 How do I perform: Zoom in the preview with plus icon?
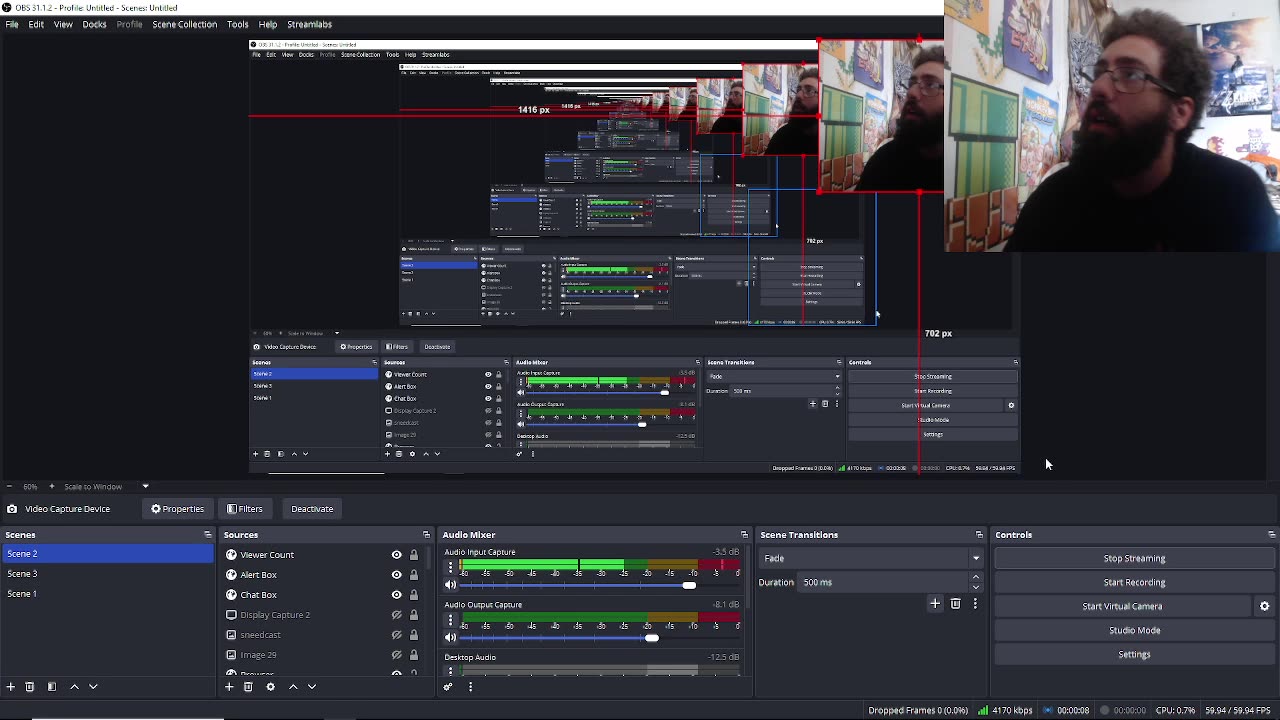pos(52,487)
